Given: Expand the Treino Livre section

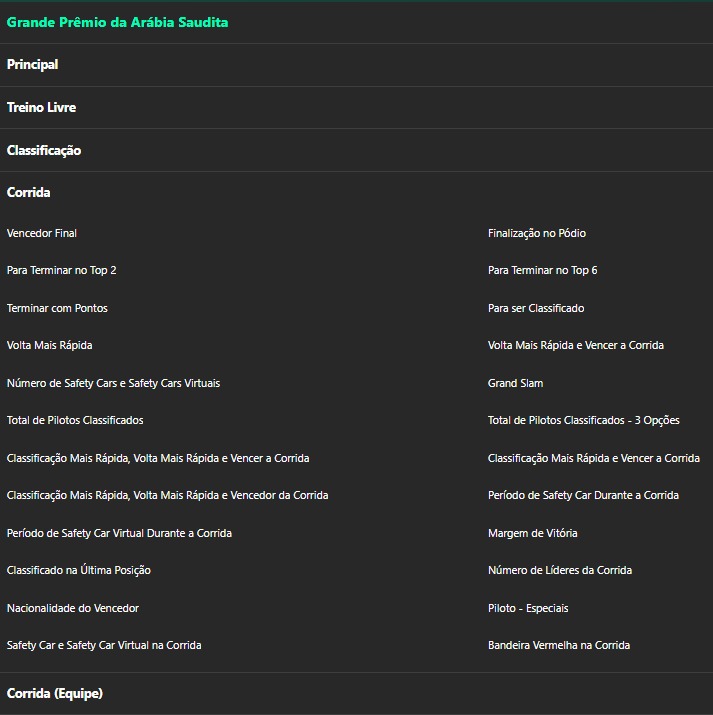Looking at the screenshot, I should (x=41, y=108).
